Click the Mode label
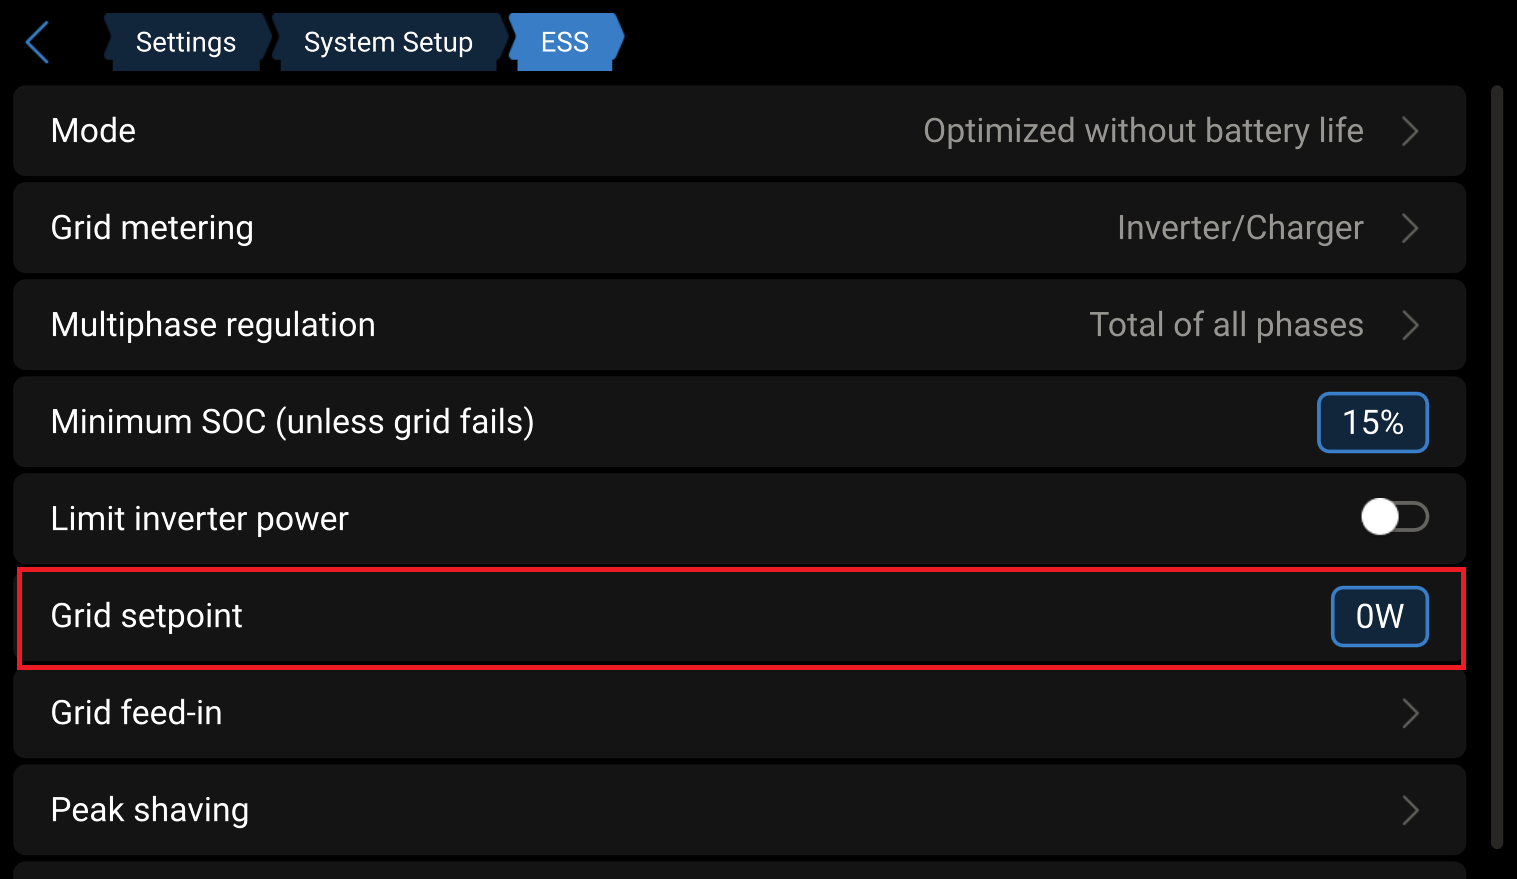1517x879 pixels. pyautogui.click(x=93, y=131)
